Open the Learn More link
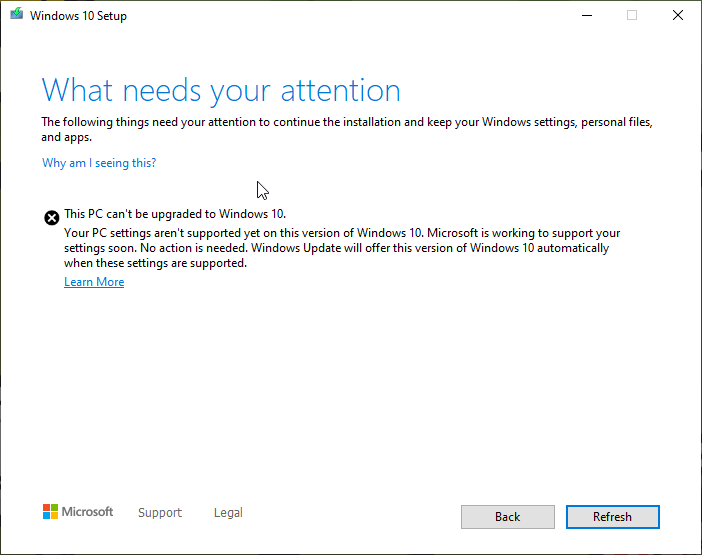The image size is (702, 555). point(94,282)
